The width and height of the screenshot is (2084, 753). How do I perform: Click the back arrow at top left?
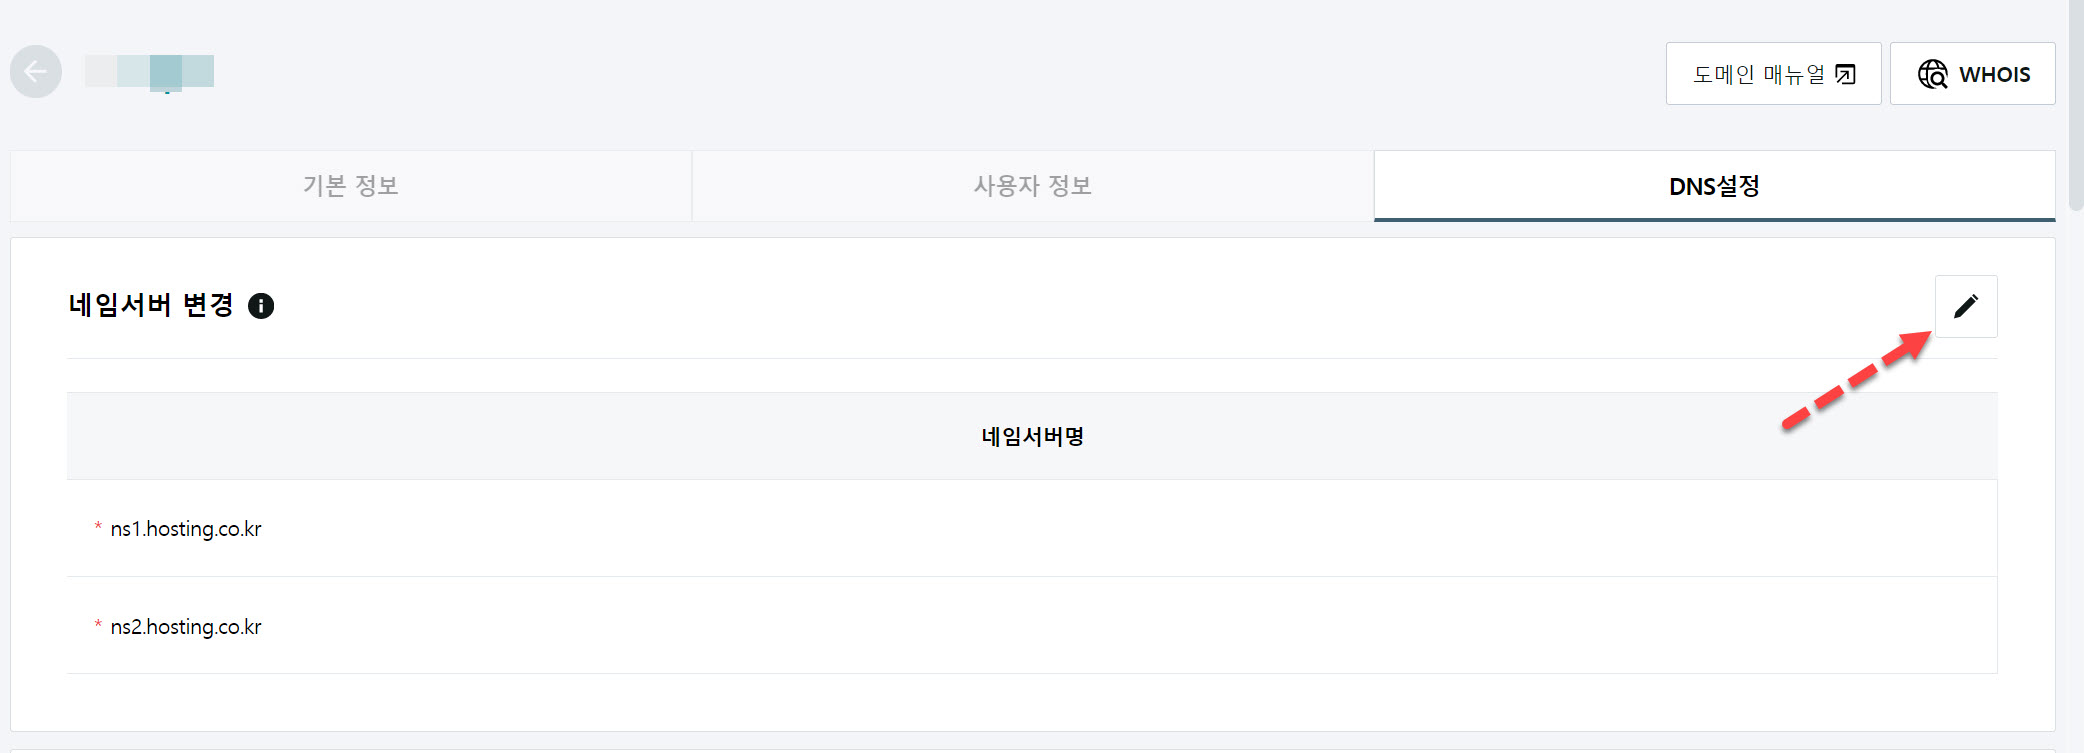tap(36, 71)
